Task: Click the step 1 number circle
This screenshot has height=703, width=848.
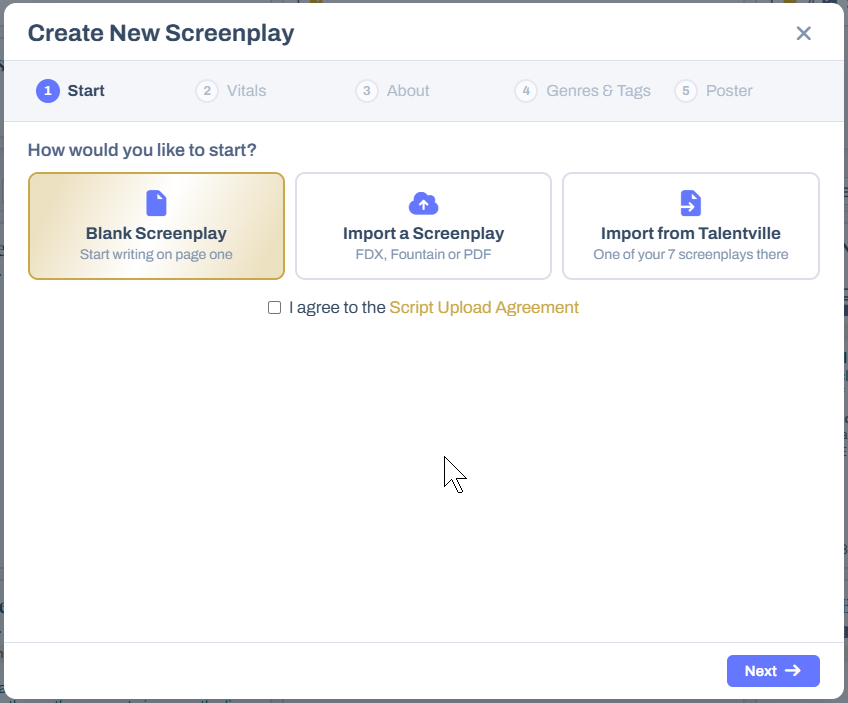Action: tap(48, 91)
